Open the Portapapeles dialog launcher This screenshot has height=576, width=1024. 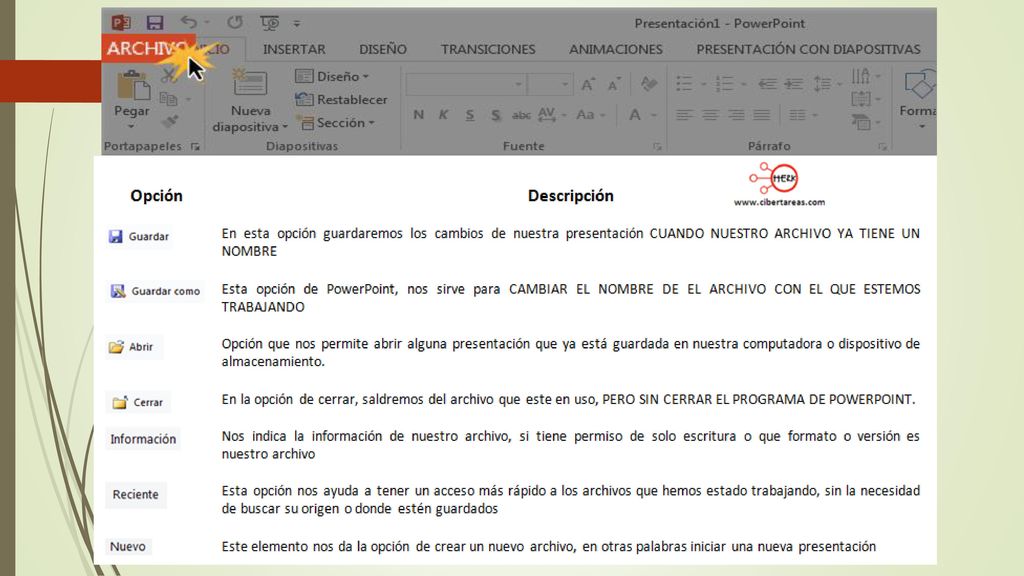[x=195, y=147]
